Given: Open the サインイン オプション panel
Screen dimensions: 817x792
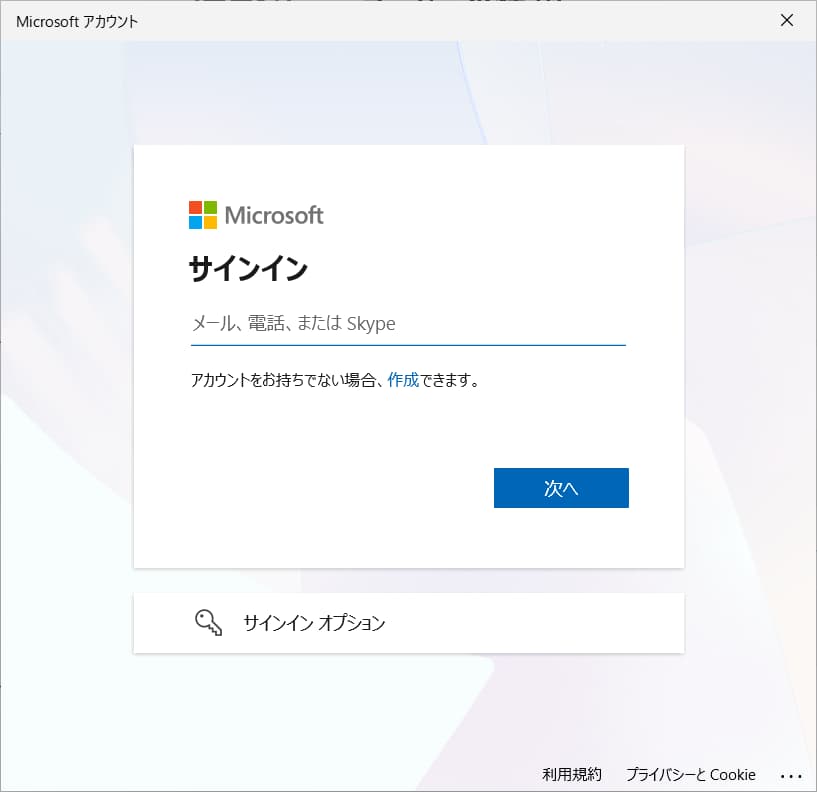Looking at the screenshot, I should 316,623.
